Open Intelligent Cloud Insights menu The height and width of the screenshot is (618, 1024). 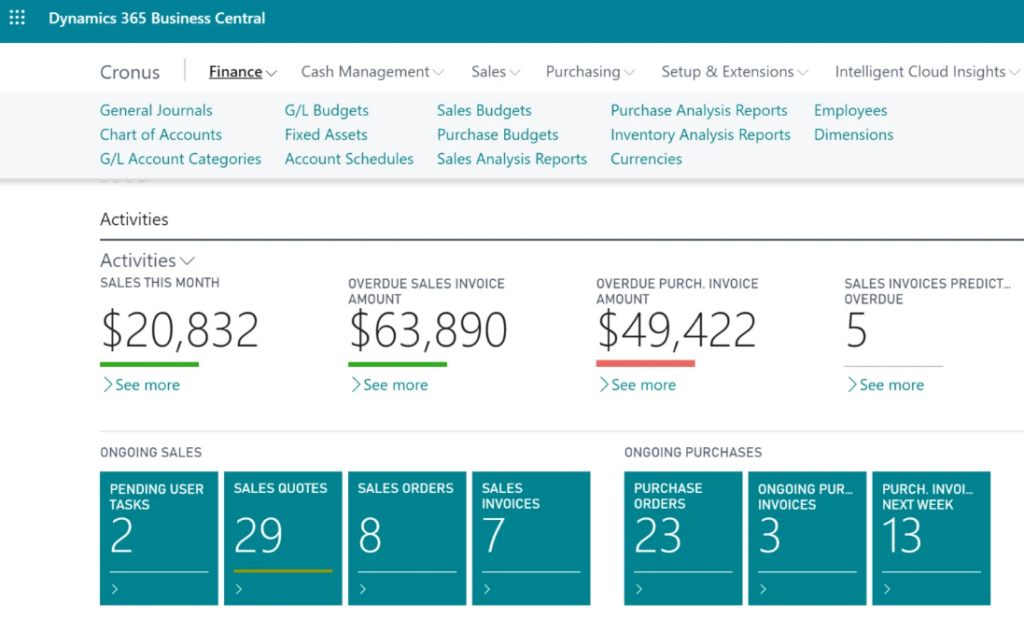point(927,72)
